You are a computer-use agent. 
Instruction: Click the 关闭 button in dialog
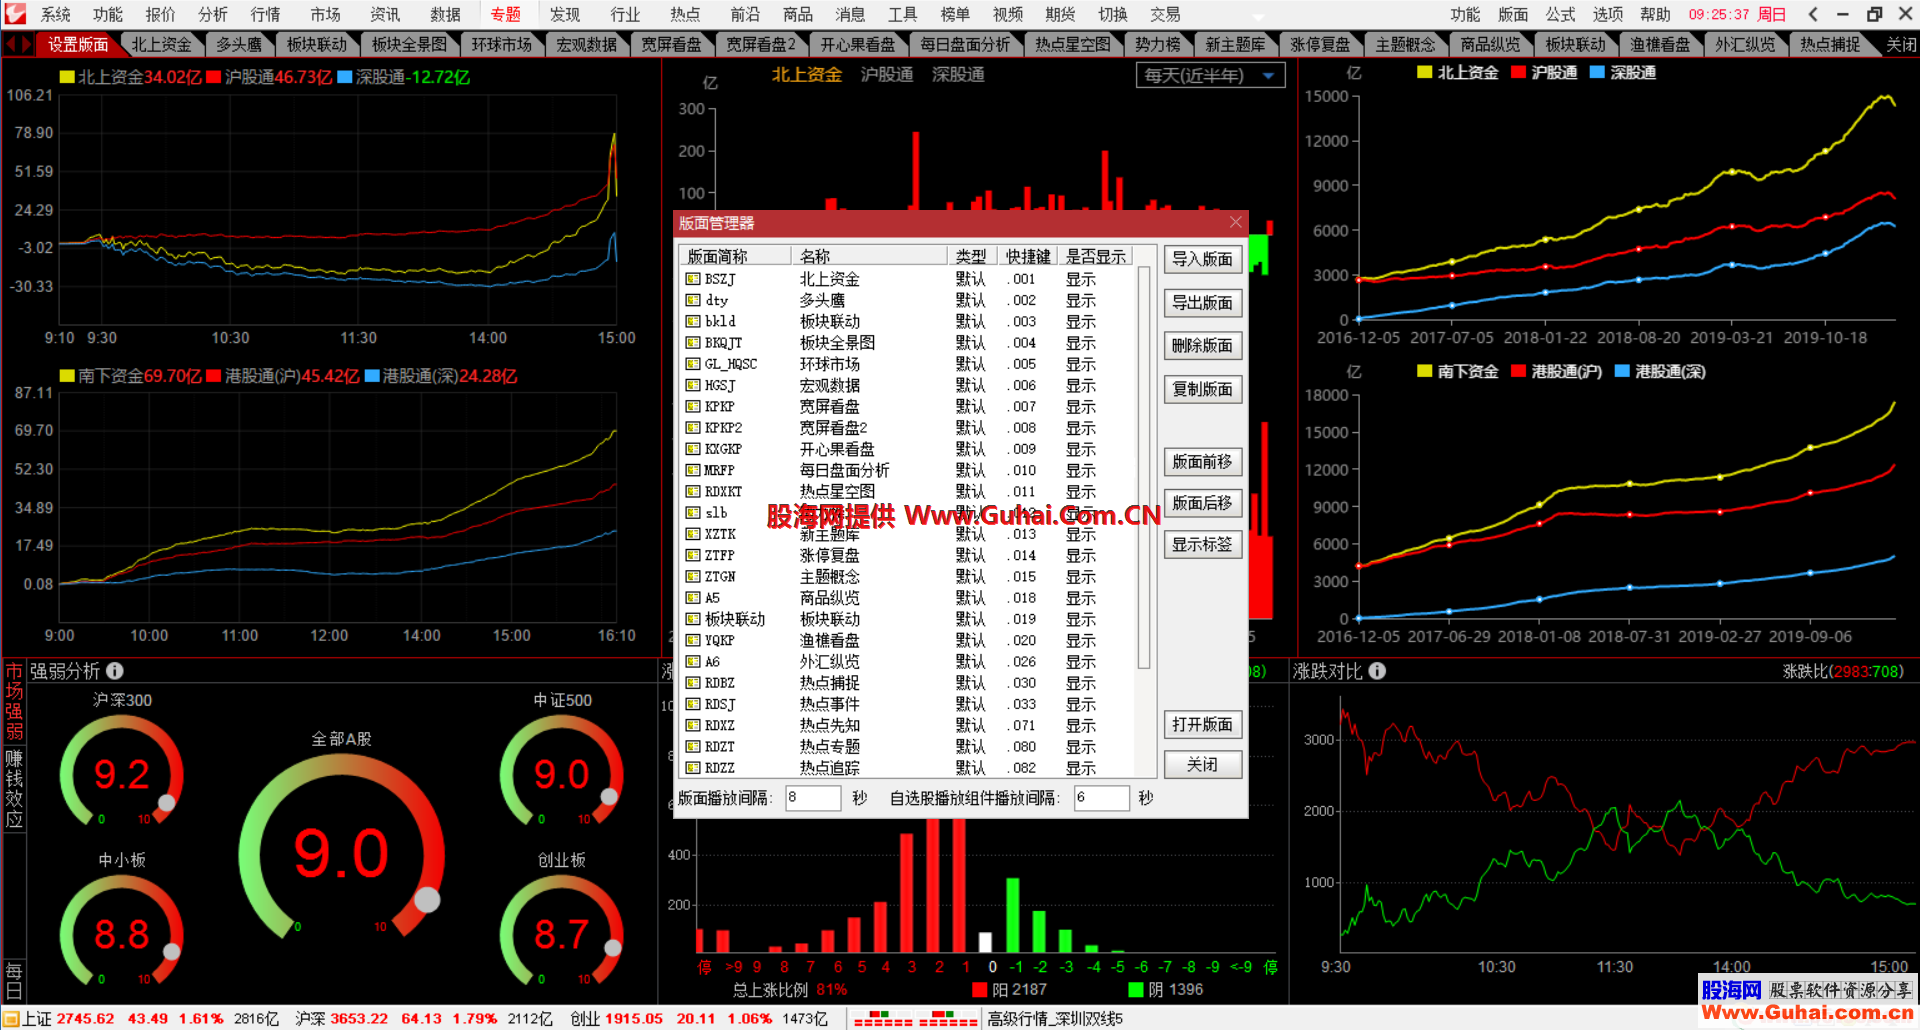point(1203,765)
